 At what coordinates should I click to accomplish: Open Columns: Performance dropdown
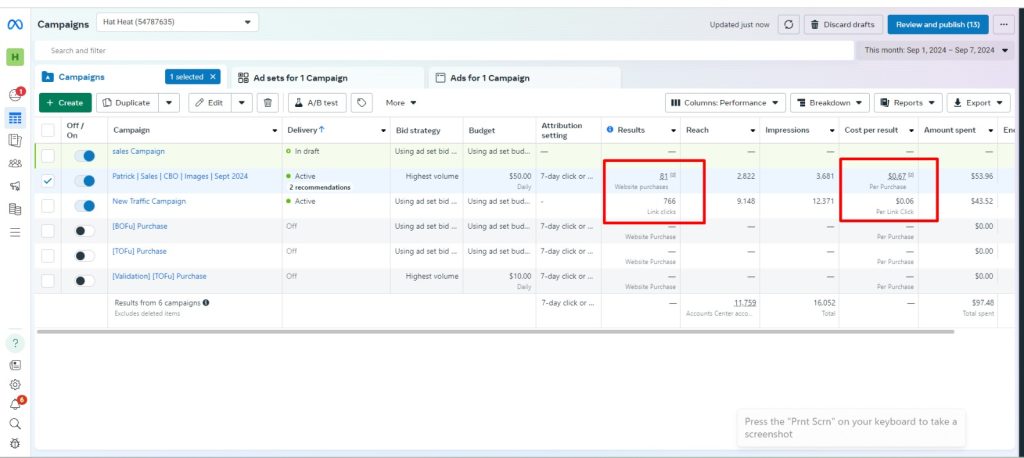click(725, 103)
